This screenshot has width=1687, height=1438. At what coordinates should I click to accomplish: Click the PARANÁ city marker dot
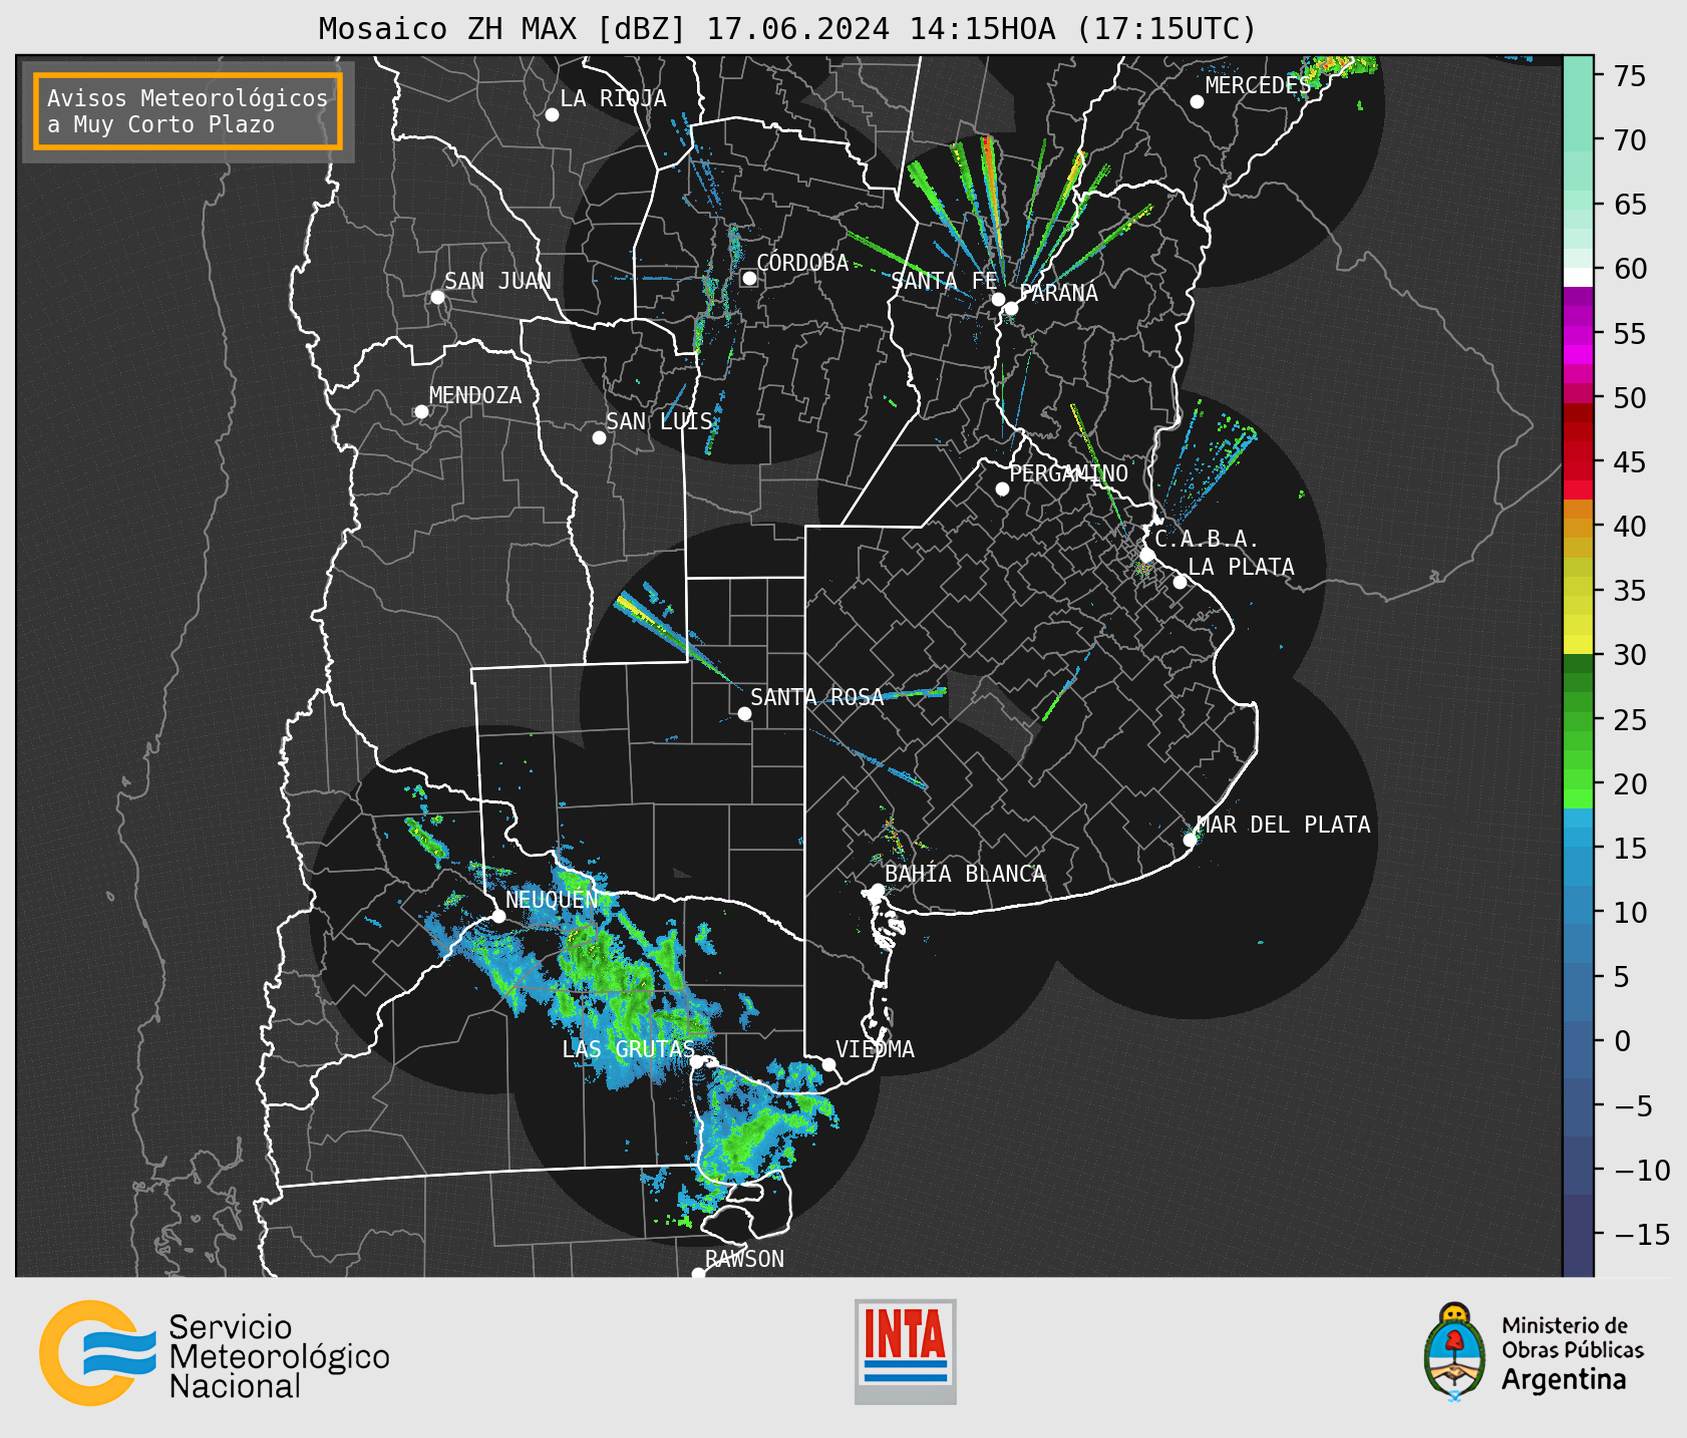1012,308
